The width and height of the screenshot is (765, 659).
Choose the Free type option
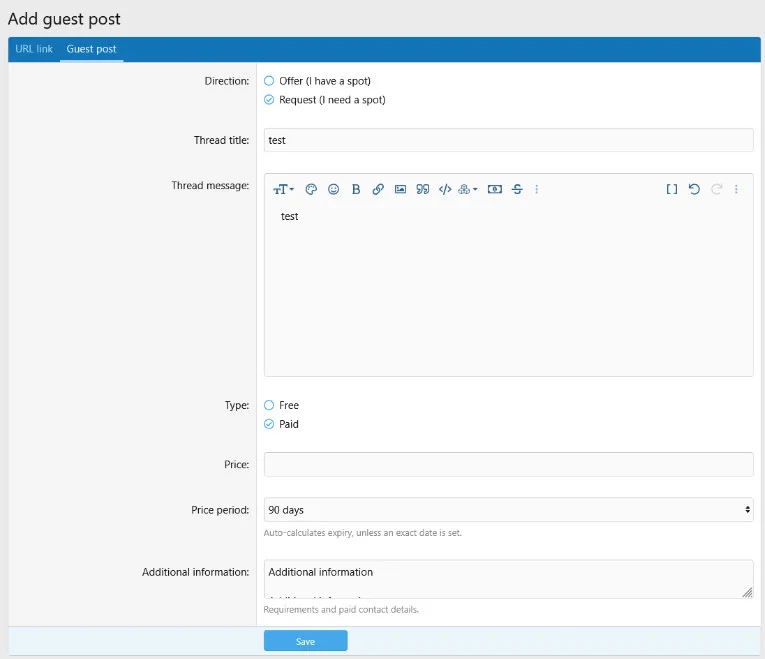pyautogui.click(x=269, y=405)
